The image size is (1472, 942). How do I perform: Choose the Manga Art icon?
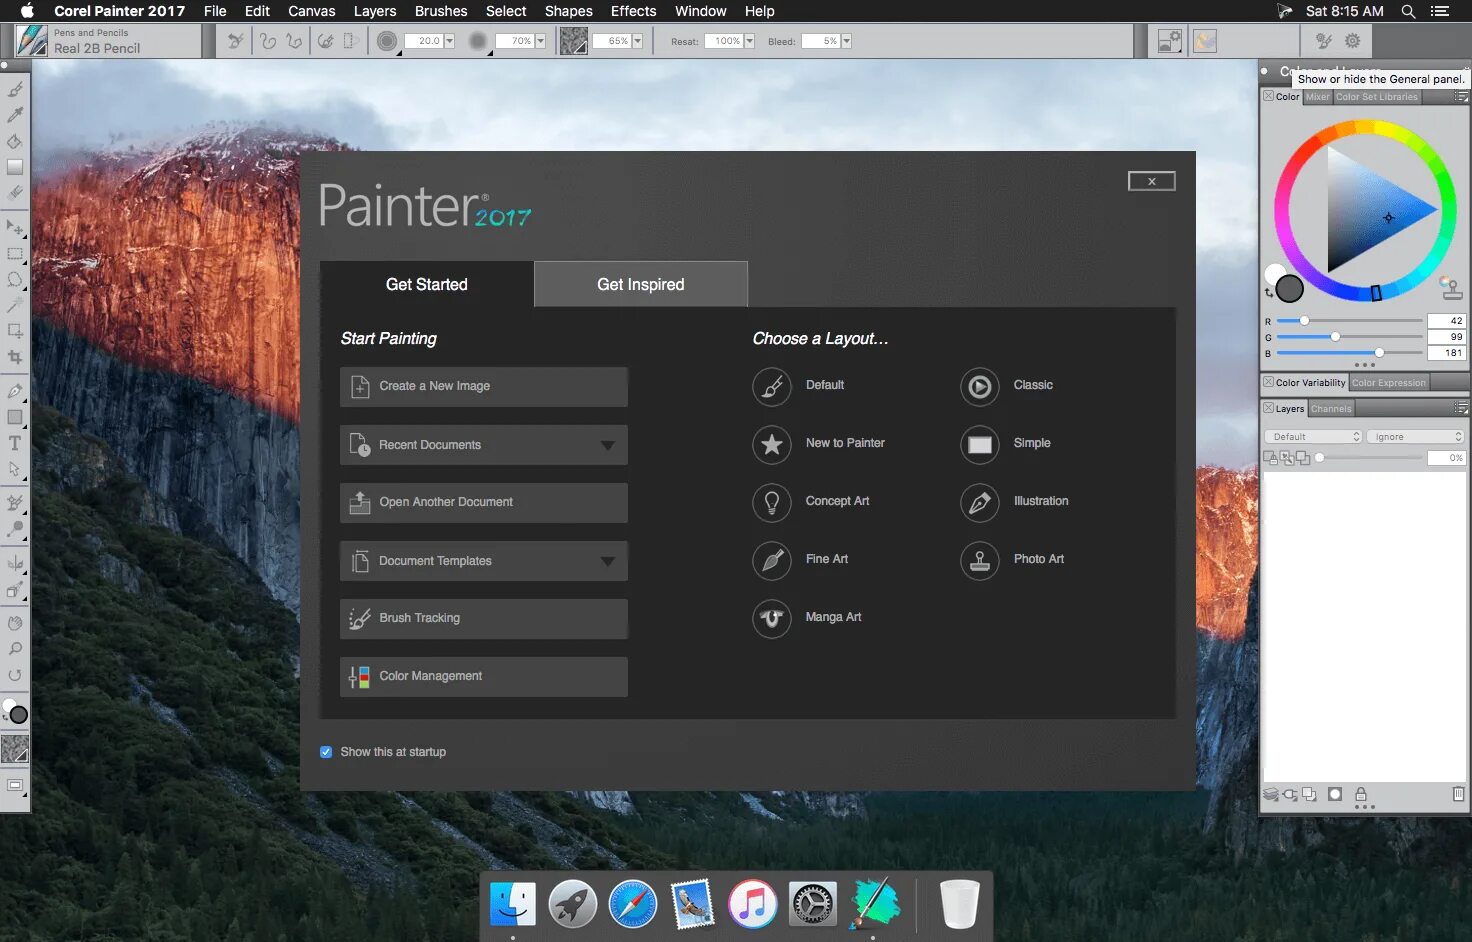(772, 618)
